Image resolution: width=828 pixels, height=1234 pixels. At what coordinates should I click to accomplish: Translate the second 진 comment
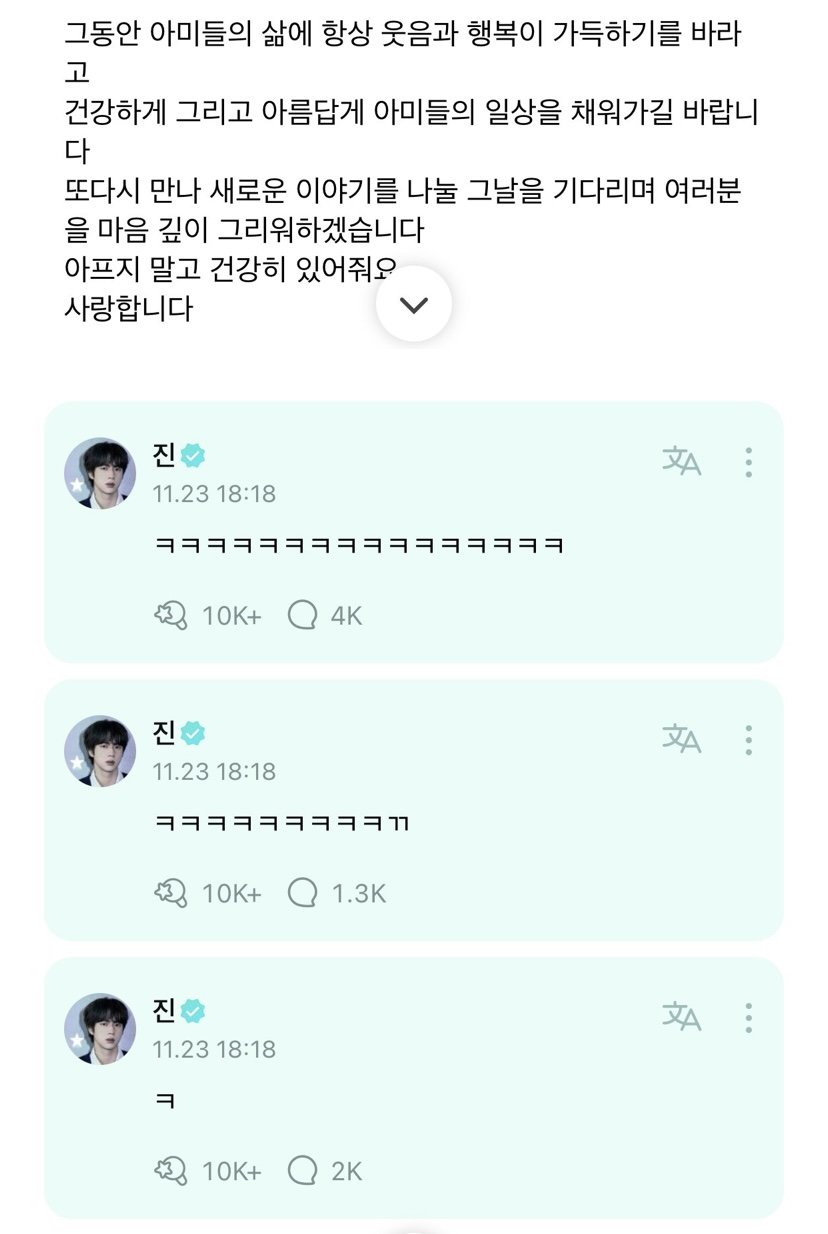click(681, 739)
